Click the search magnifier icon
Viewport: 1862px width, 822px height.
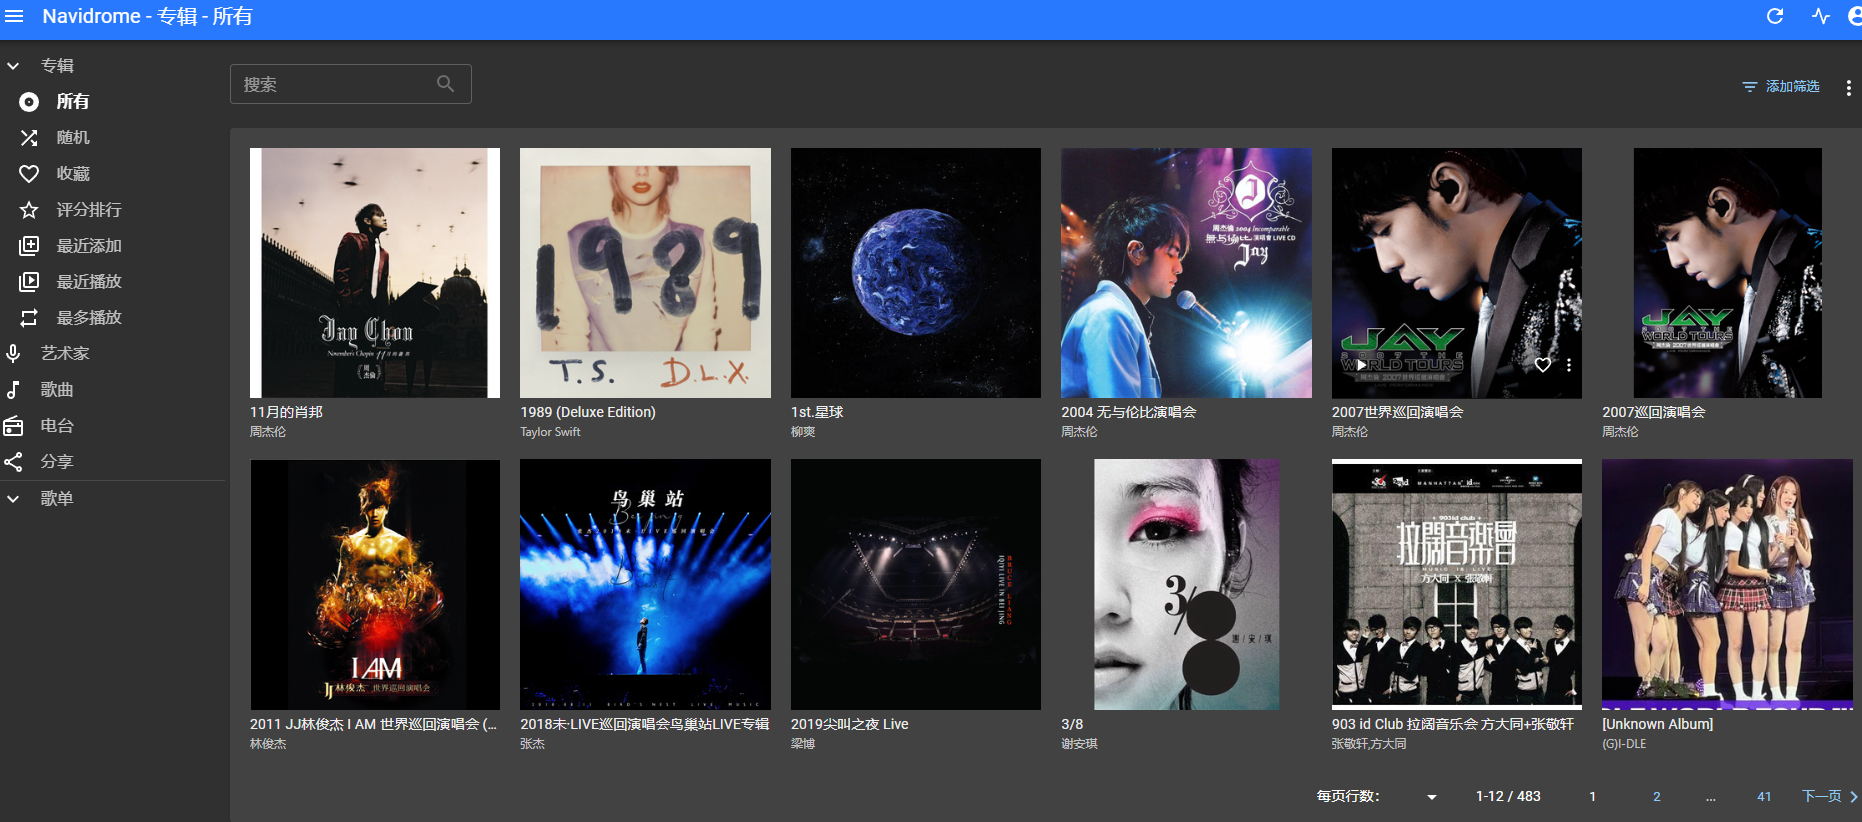(446, 84)
